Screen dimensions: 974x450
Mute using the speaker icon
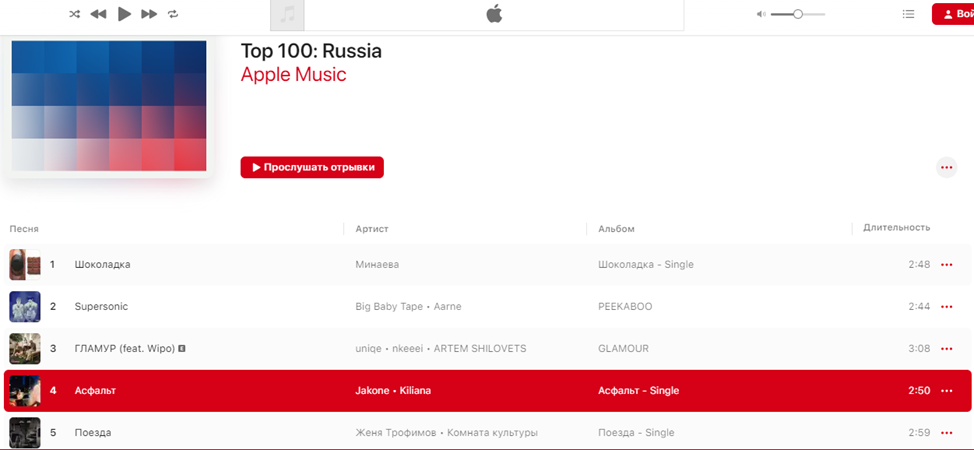point(761,14)
